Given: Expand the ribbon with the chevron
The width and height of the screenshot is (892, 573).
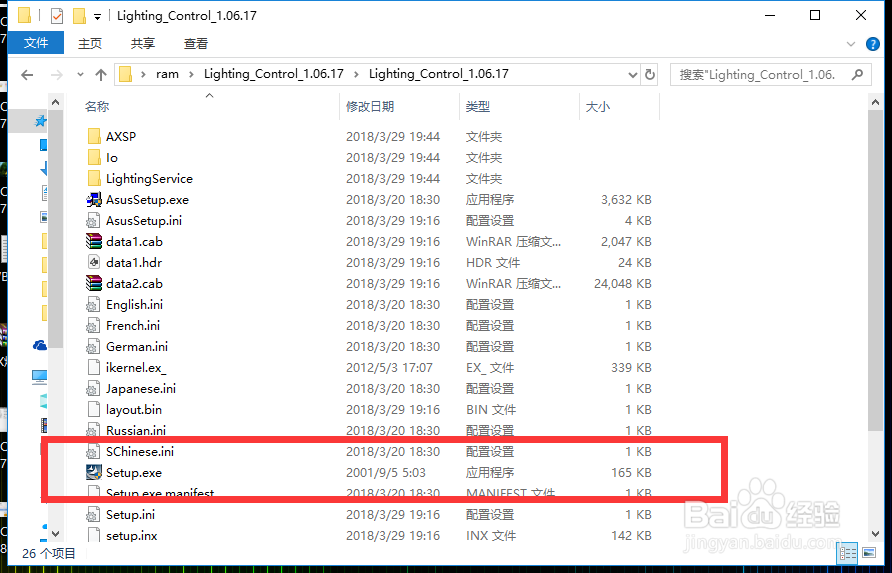Looking at the screenshot, I should (x=851, y=44).
